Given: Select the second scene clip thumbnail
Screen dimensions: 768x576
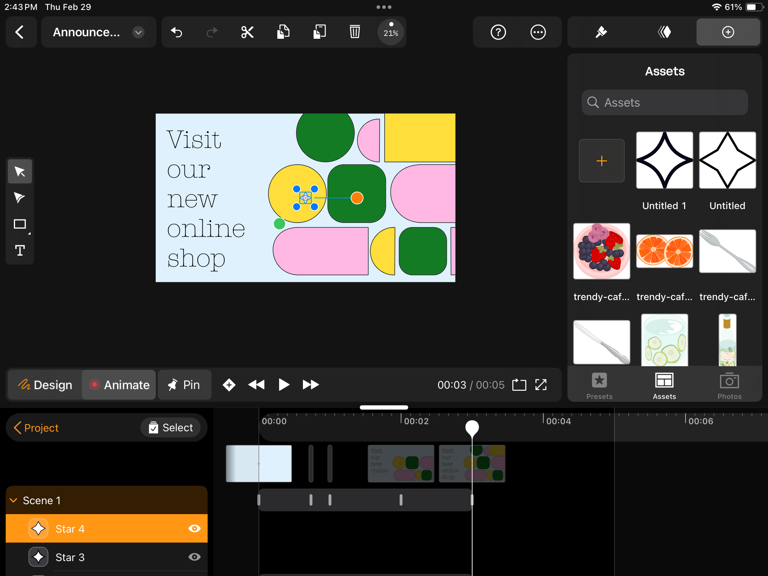Looking at the screenshot, I should [401, 463].
